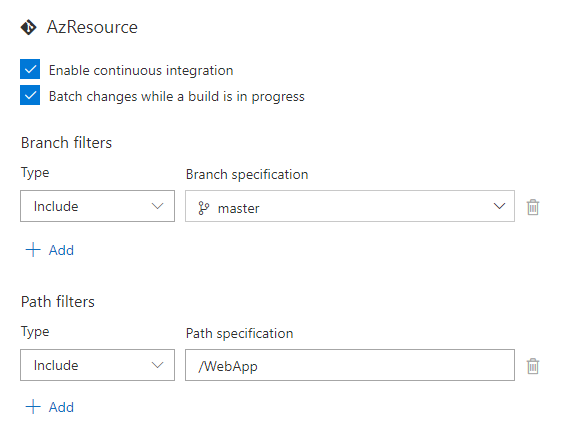
Task: Uncheck batch changes while build in progress
Action: pos(30,95)
